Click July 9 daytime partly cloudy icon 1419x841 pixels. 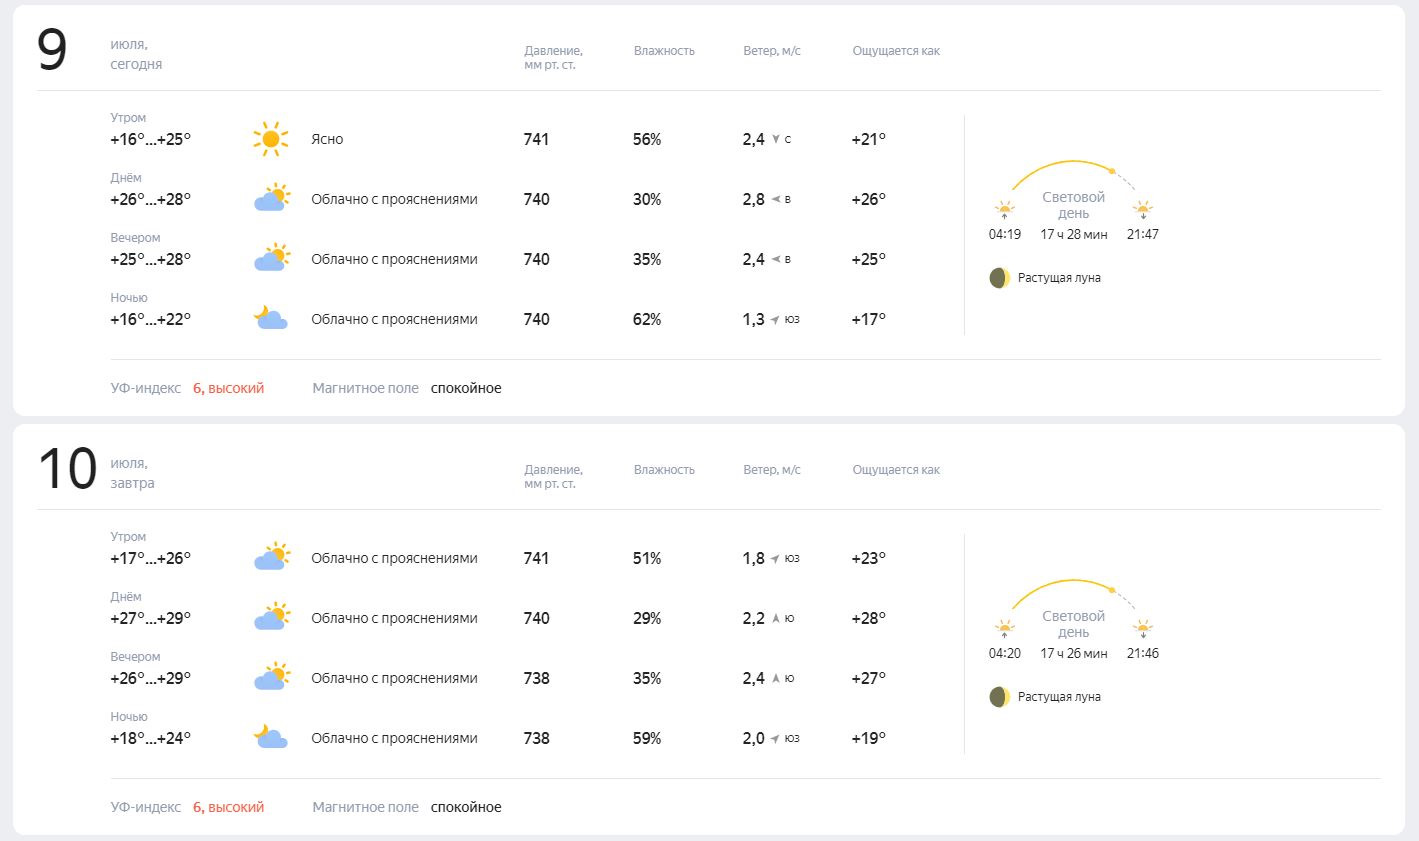tap(270, 198)
